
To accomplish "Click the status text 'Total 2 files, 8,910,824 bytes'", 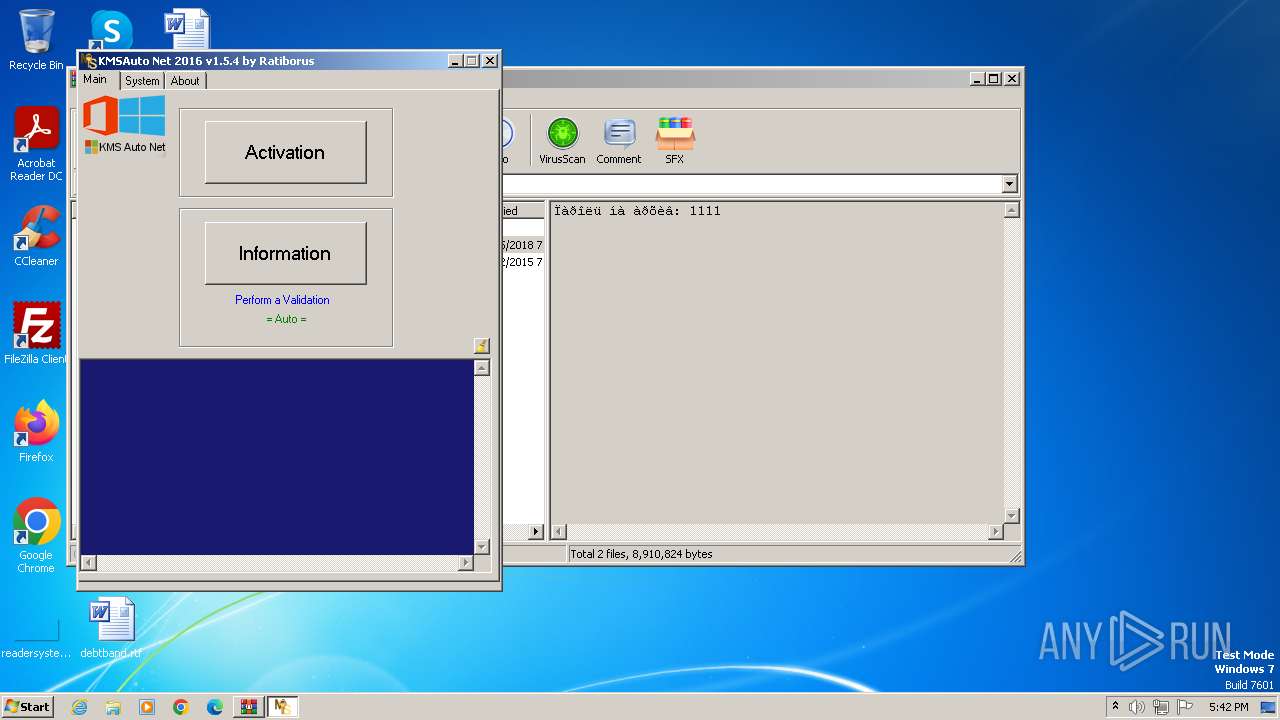I will click(641, 554).
